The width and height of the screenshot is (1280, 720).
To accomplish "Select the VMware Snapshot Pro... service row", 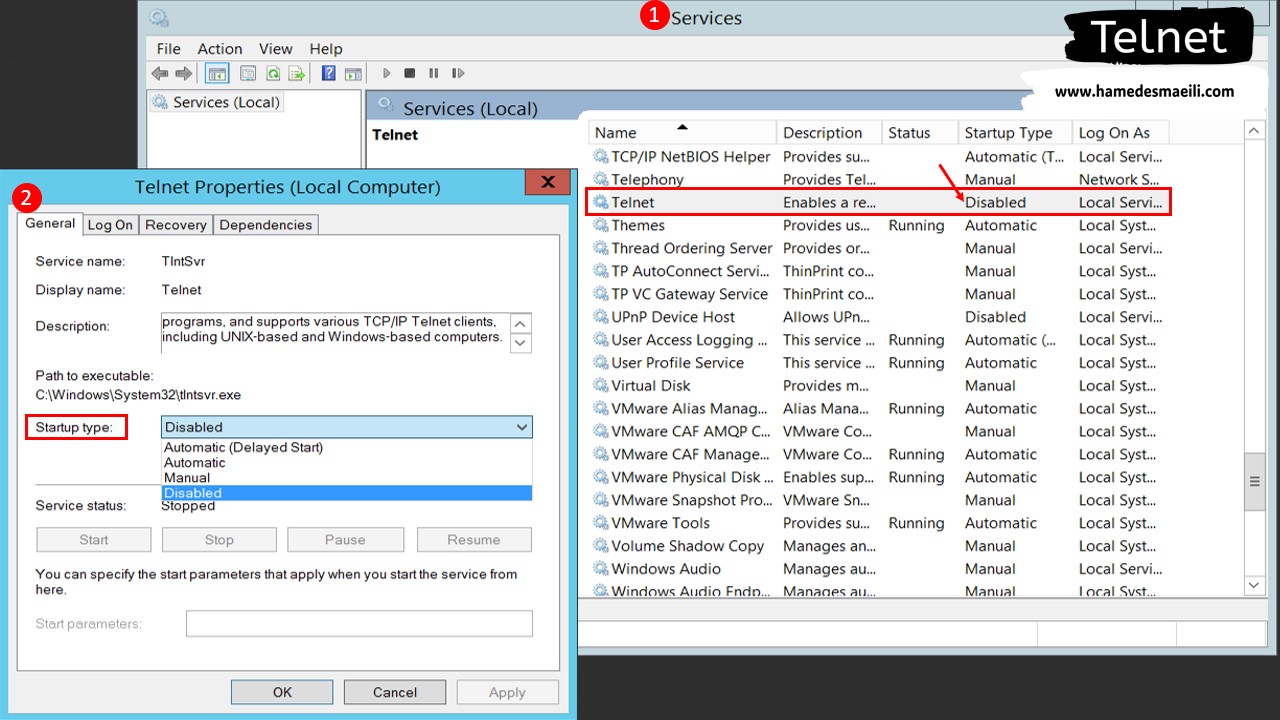I will coord(878,500).
